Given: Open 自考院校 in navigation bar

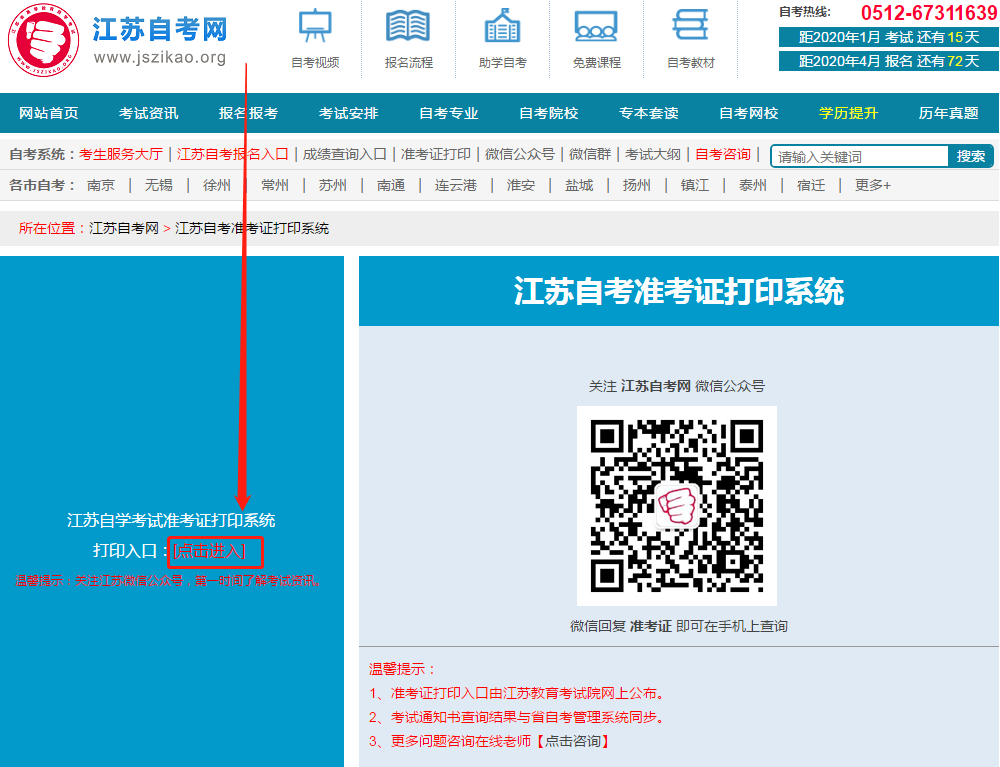Looking at the screenshot, I should click(x=548, y=113).
